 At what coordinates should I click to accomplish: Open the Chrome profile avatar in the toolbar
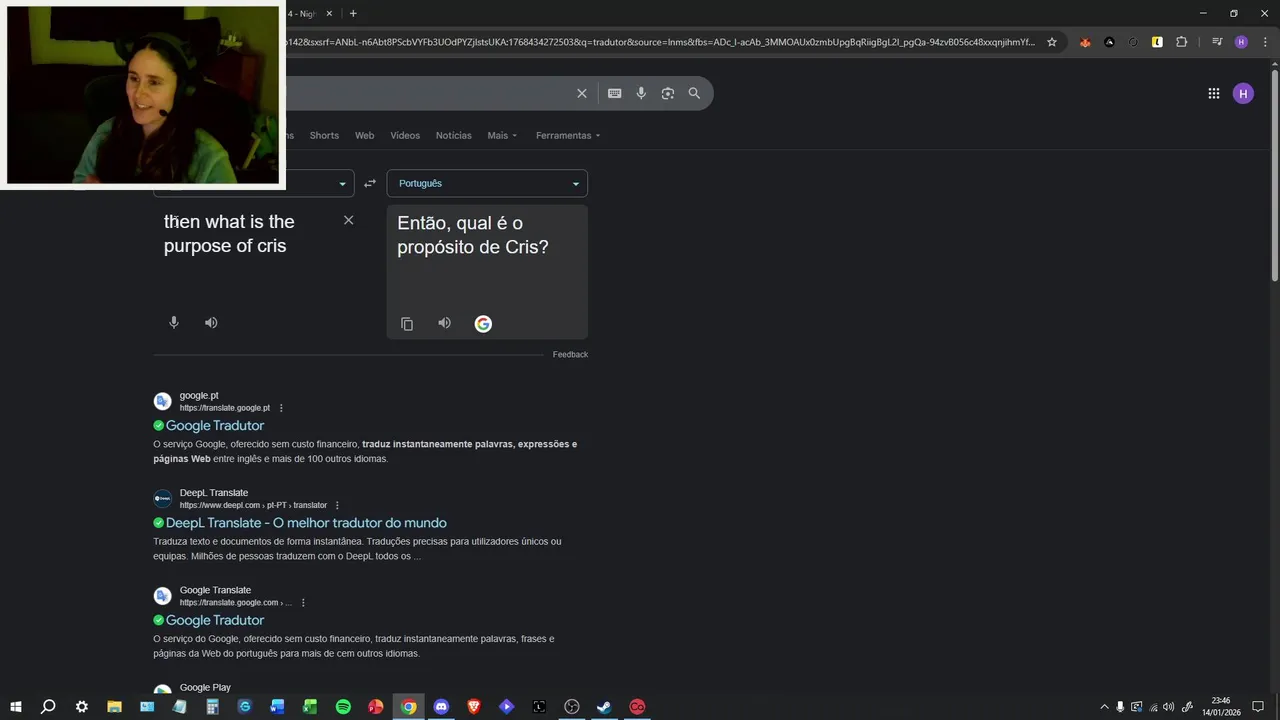(x=1241, y=42)
